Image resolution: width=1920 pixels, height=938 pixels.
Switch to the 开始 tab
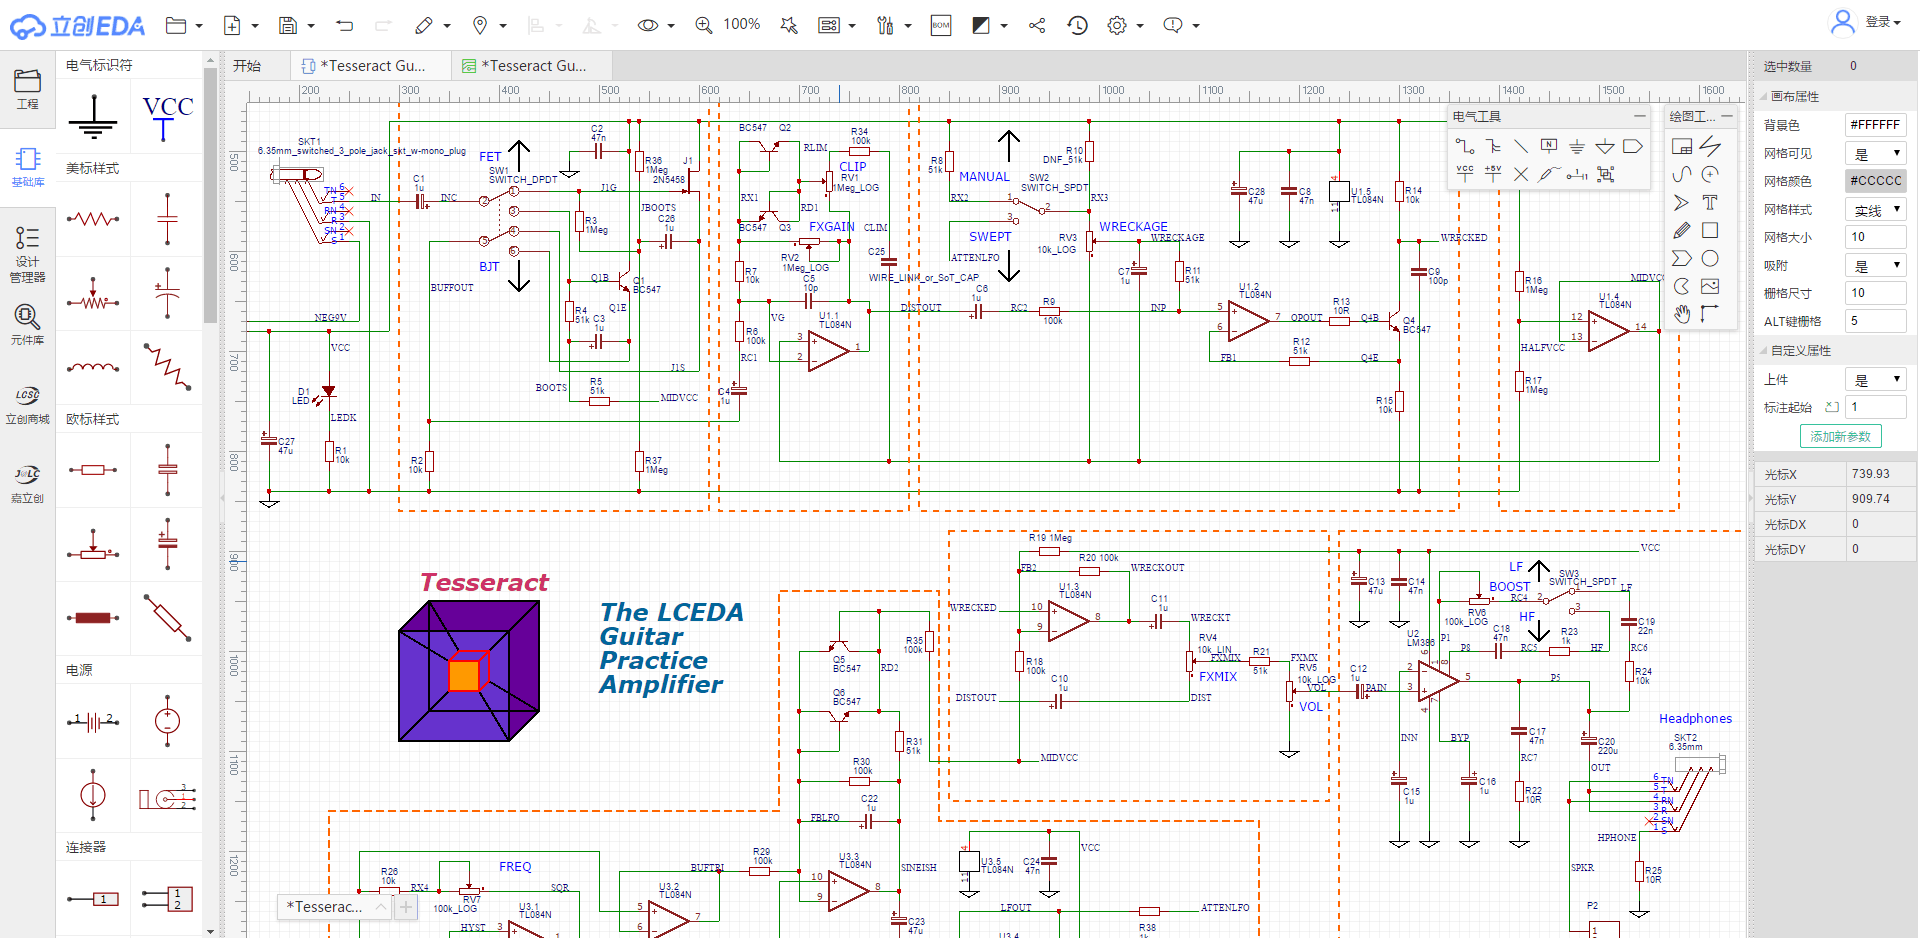coord(247,66)
